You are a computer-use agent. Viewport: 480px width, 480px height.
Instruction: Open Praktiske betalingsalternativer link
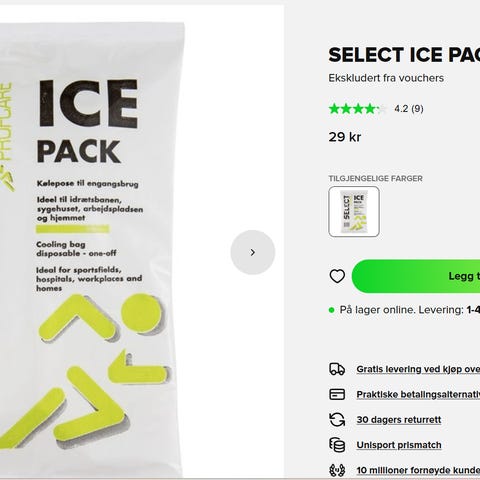point(418,395)
